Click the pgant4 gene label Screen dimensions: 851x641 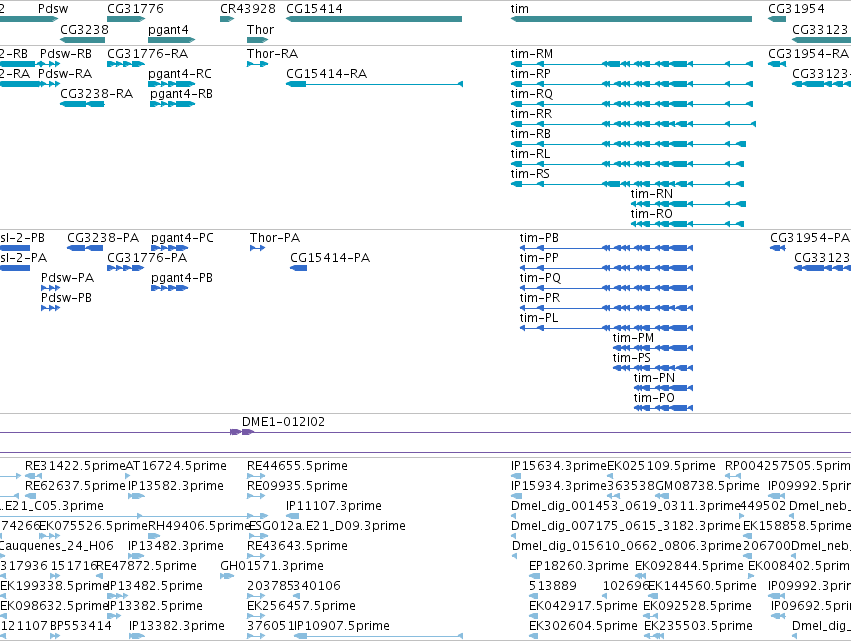tap(168, 30)
